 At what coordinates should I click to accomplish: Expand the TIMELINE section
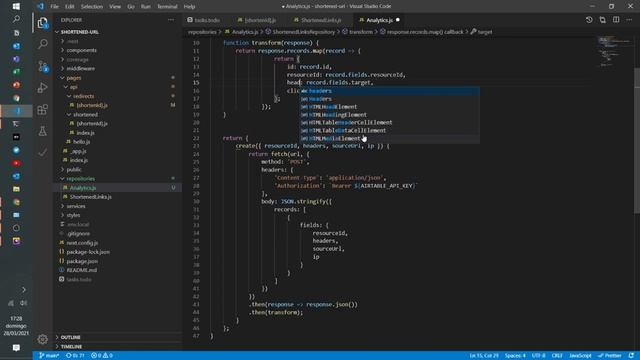(x=71, y=346)
